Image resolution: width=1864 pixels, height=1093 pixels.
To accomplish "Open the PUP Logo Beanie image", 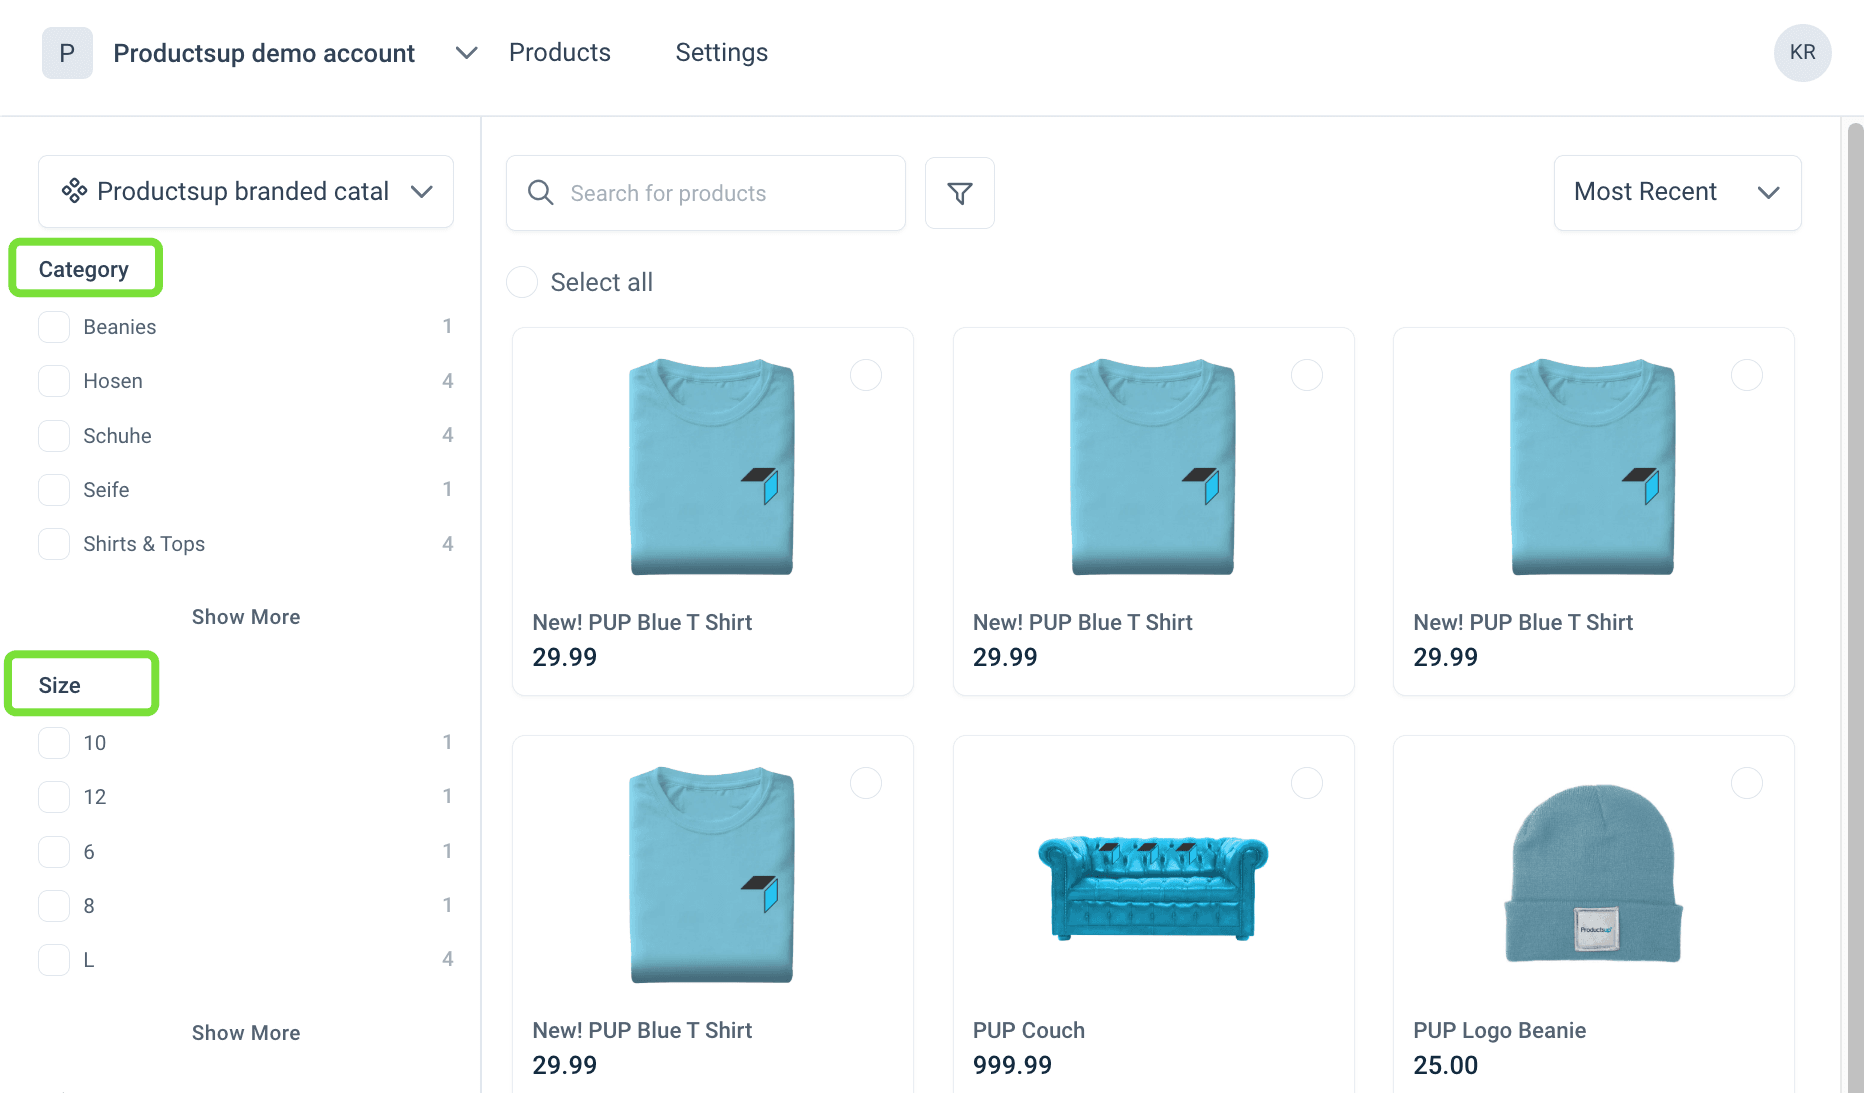I will tap(1594, 874).
